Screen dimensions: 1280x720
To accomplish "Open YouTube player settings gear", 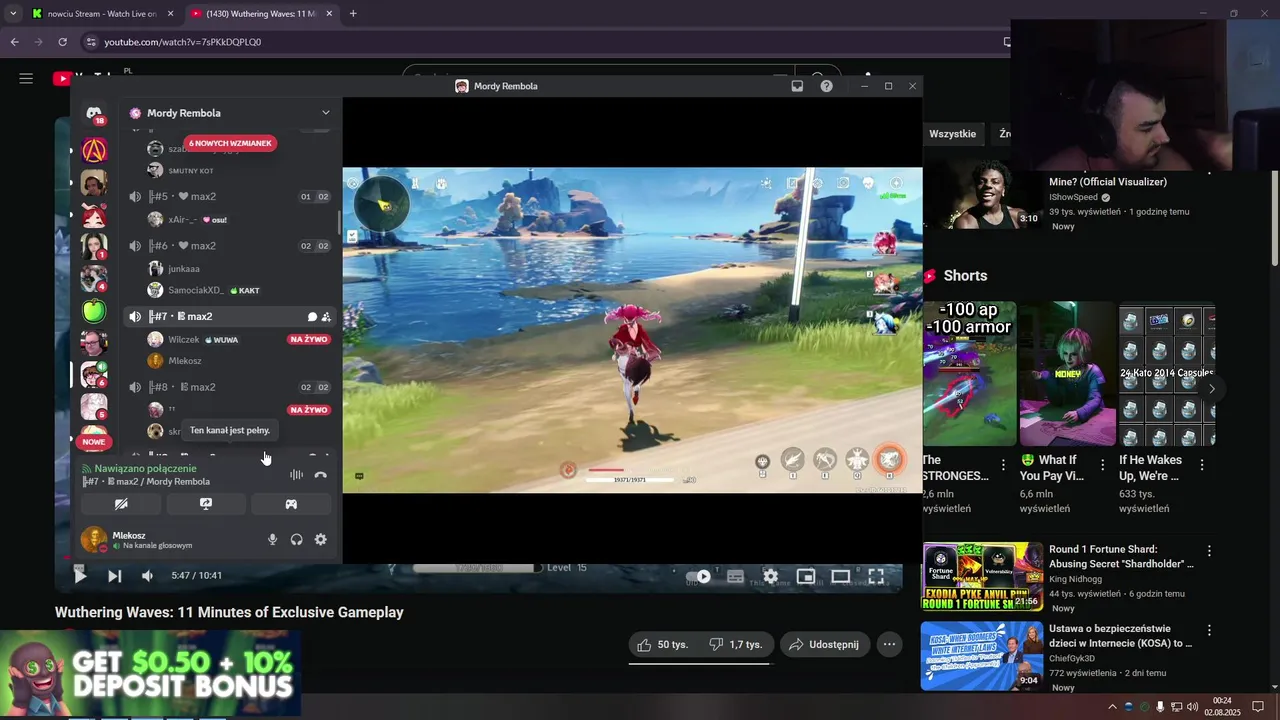I will pyautogui.click(x=770, y=576).
